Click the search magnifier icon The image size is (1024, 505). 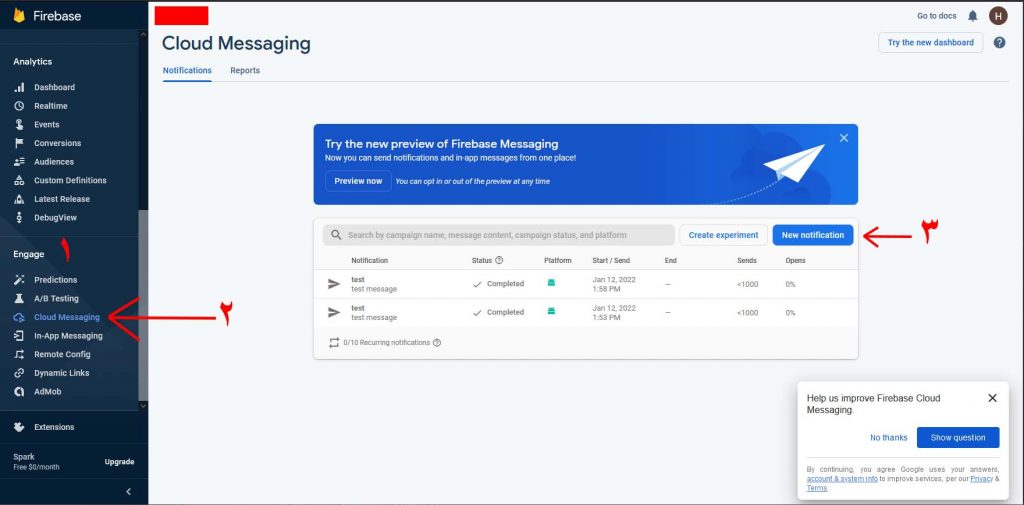[x=336, y=235]
